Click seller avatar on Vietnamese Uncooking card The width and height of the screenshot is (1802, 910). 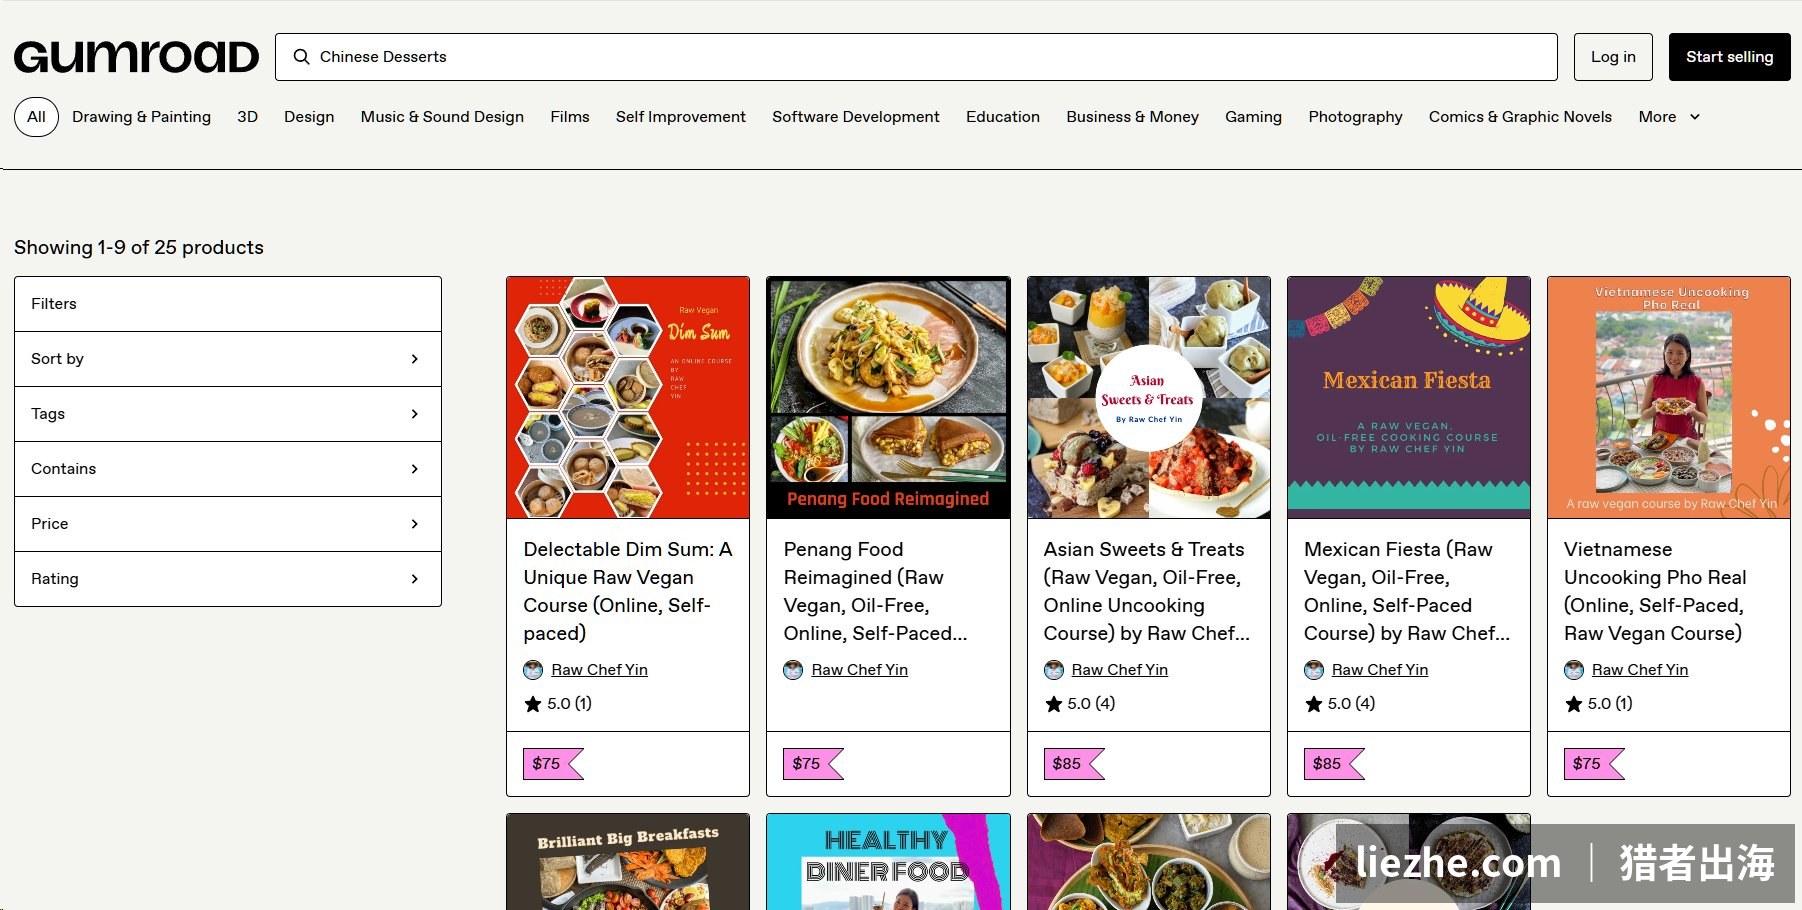pyautogui.click(x=1574, y=670)
